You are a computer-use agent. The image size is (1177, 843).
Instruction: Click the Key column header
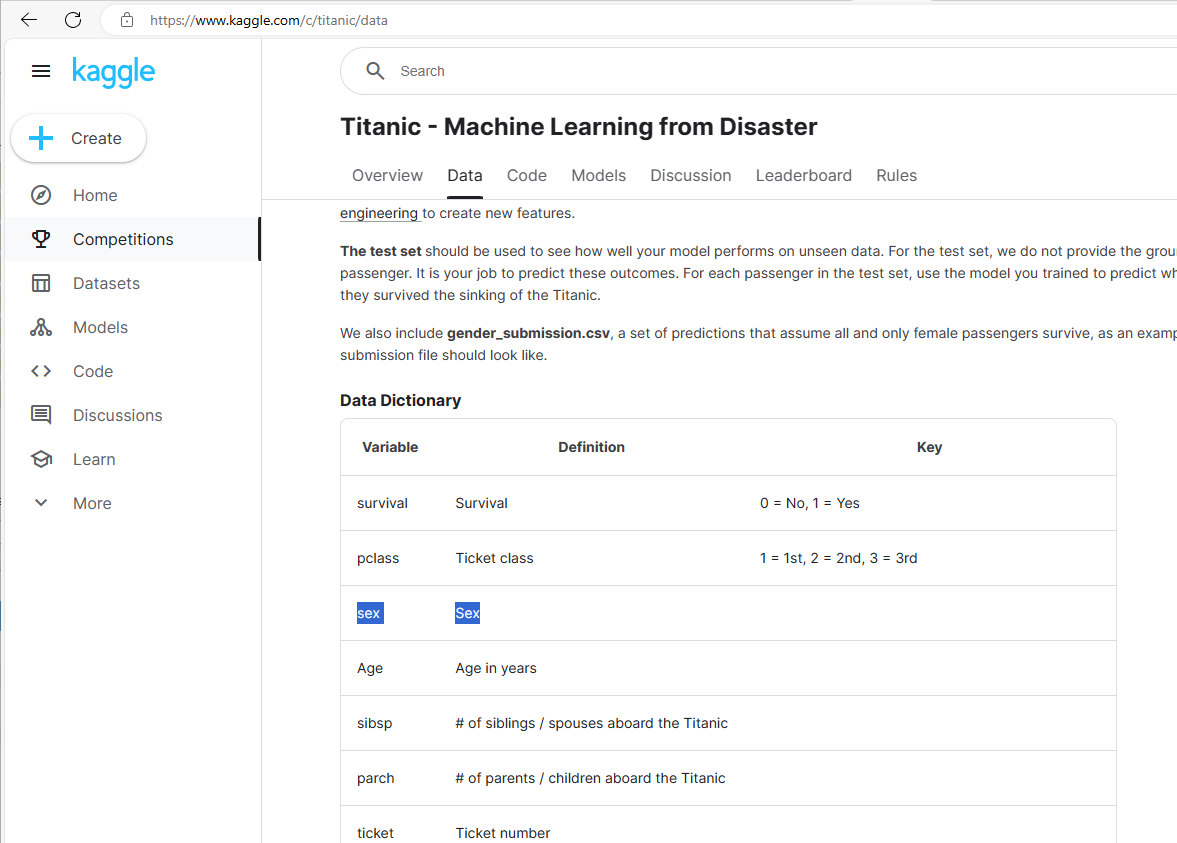929,447
